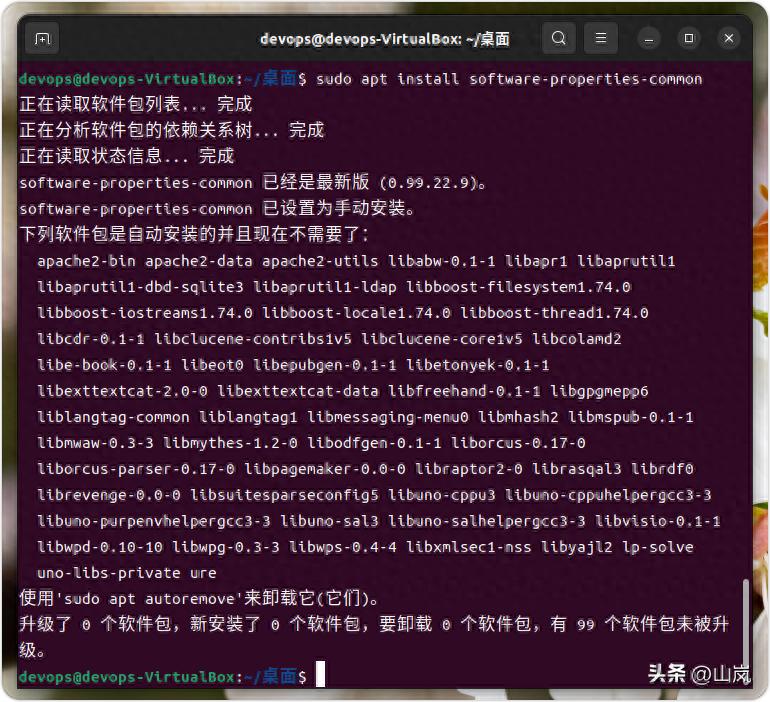This screenshot has width=770, height=702.
Task: Click package name 'libcolamd2'
Action: (x=577, y=339)
